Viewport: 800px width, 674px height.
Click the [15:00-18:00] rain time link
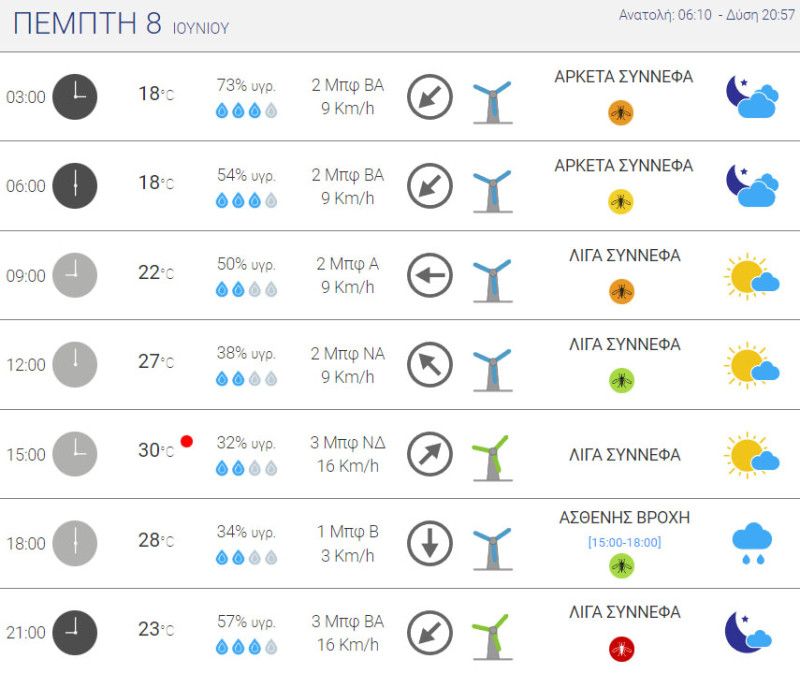pyautogui.click(x=624, y=542)
